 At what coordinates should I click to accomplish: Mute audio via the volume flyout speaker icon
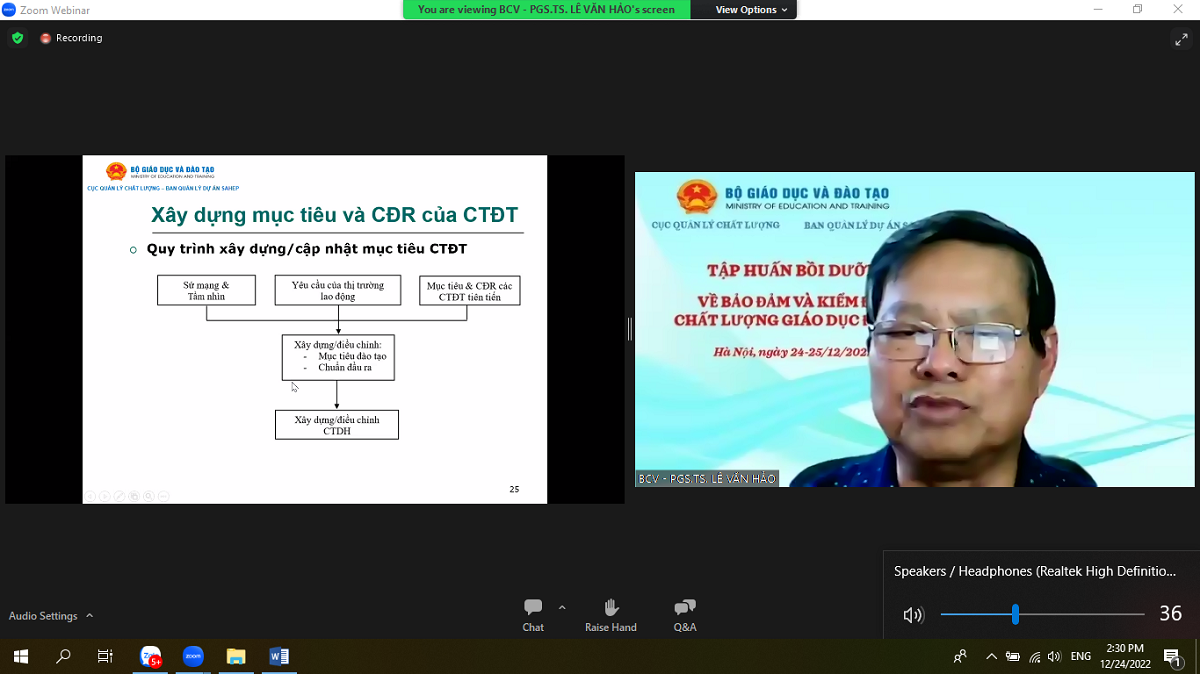coord(913,615)
